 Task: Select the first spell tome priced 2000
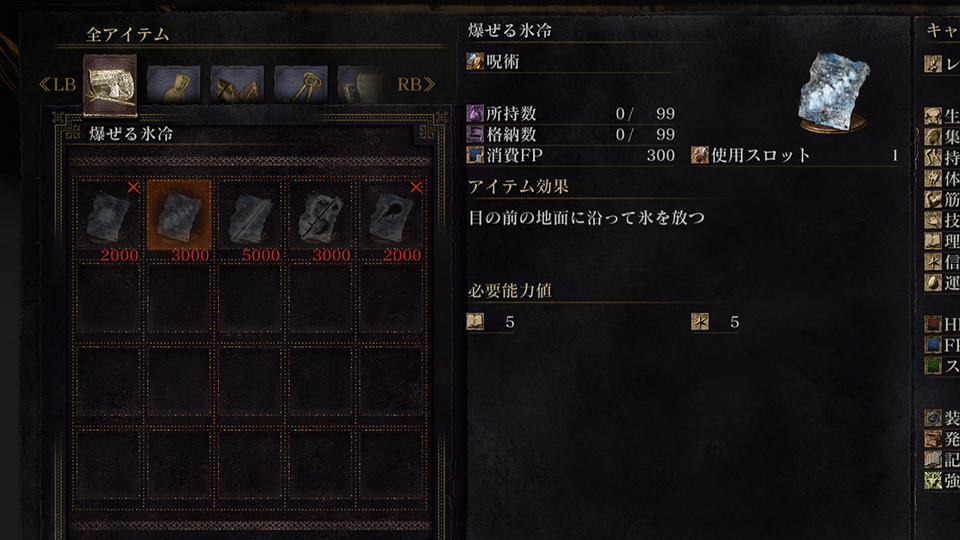coord(108,221)
